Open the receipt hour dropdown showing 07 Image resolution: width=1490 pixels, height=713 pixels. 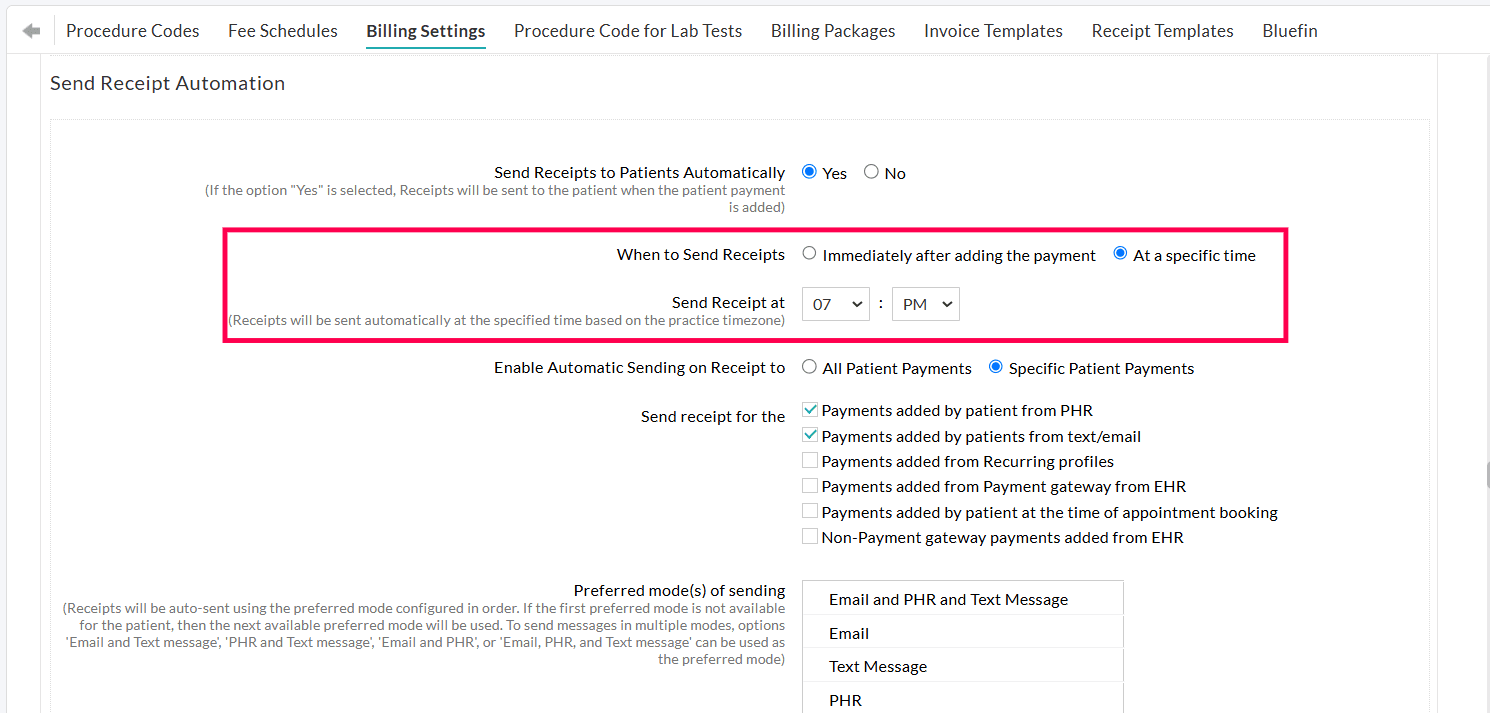pos(835,303)
